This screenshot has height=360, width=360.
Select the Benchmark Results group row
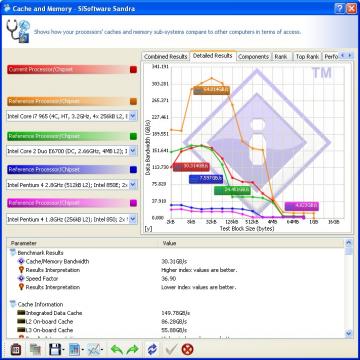(176, 253)
